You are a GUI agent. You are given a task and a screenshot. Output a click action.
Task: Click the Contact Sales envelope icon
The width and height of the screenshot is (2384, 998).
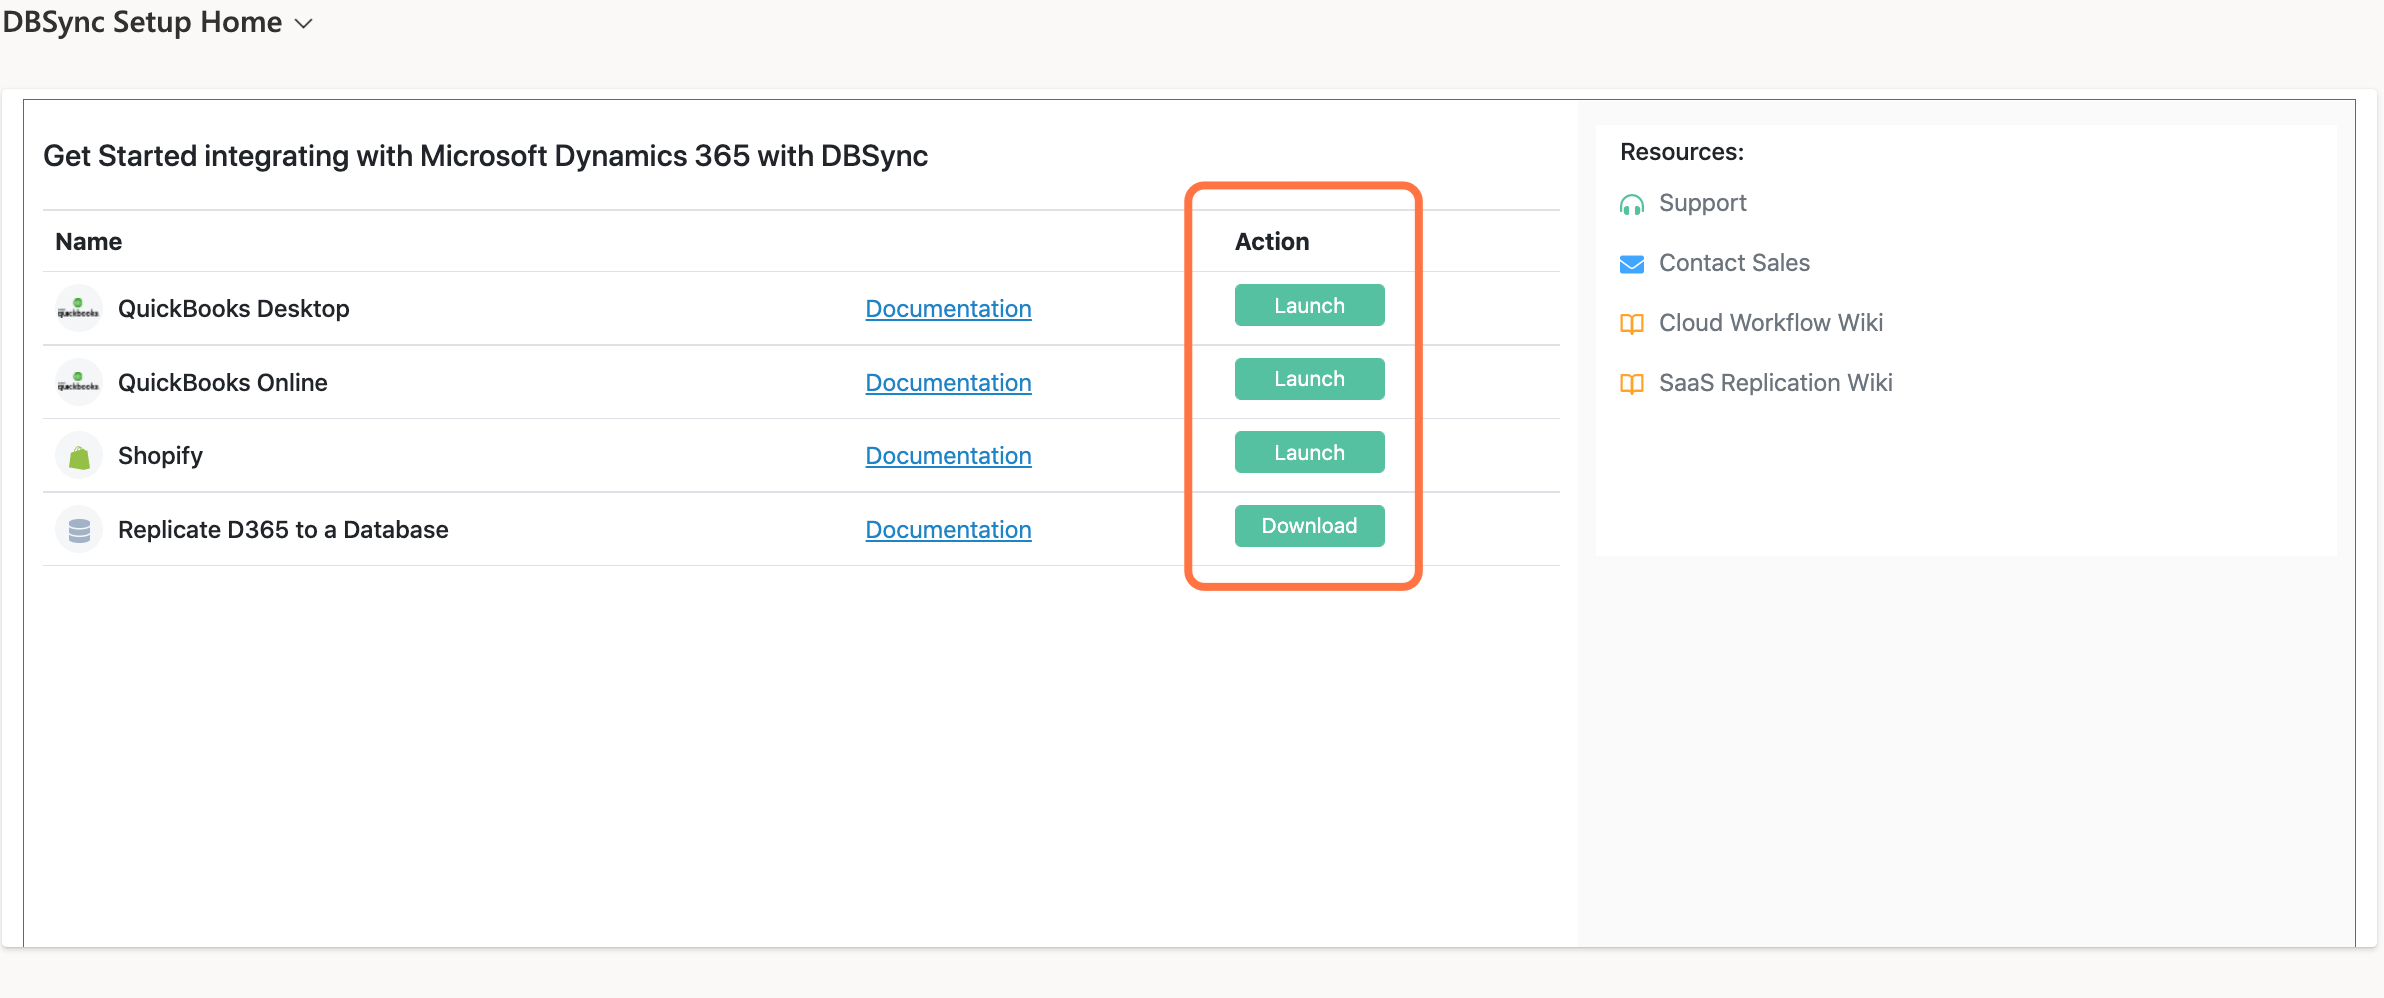point(1632,264)
